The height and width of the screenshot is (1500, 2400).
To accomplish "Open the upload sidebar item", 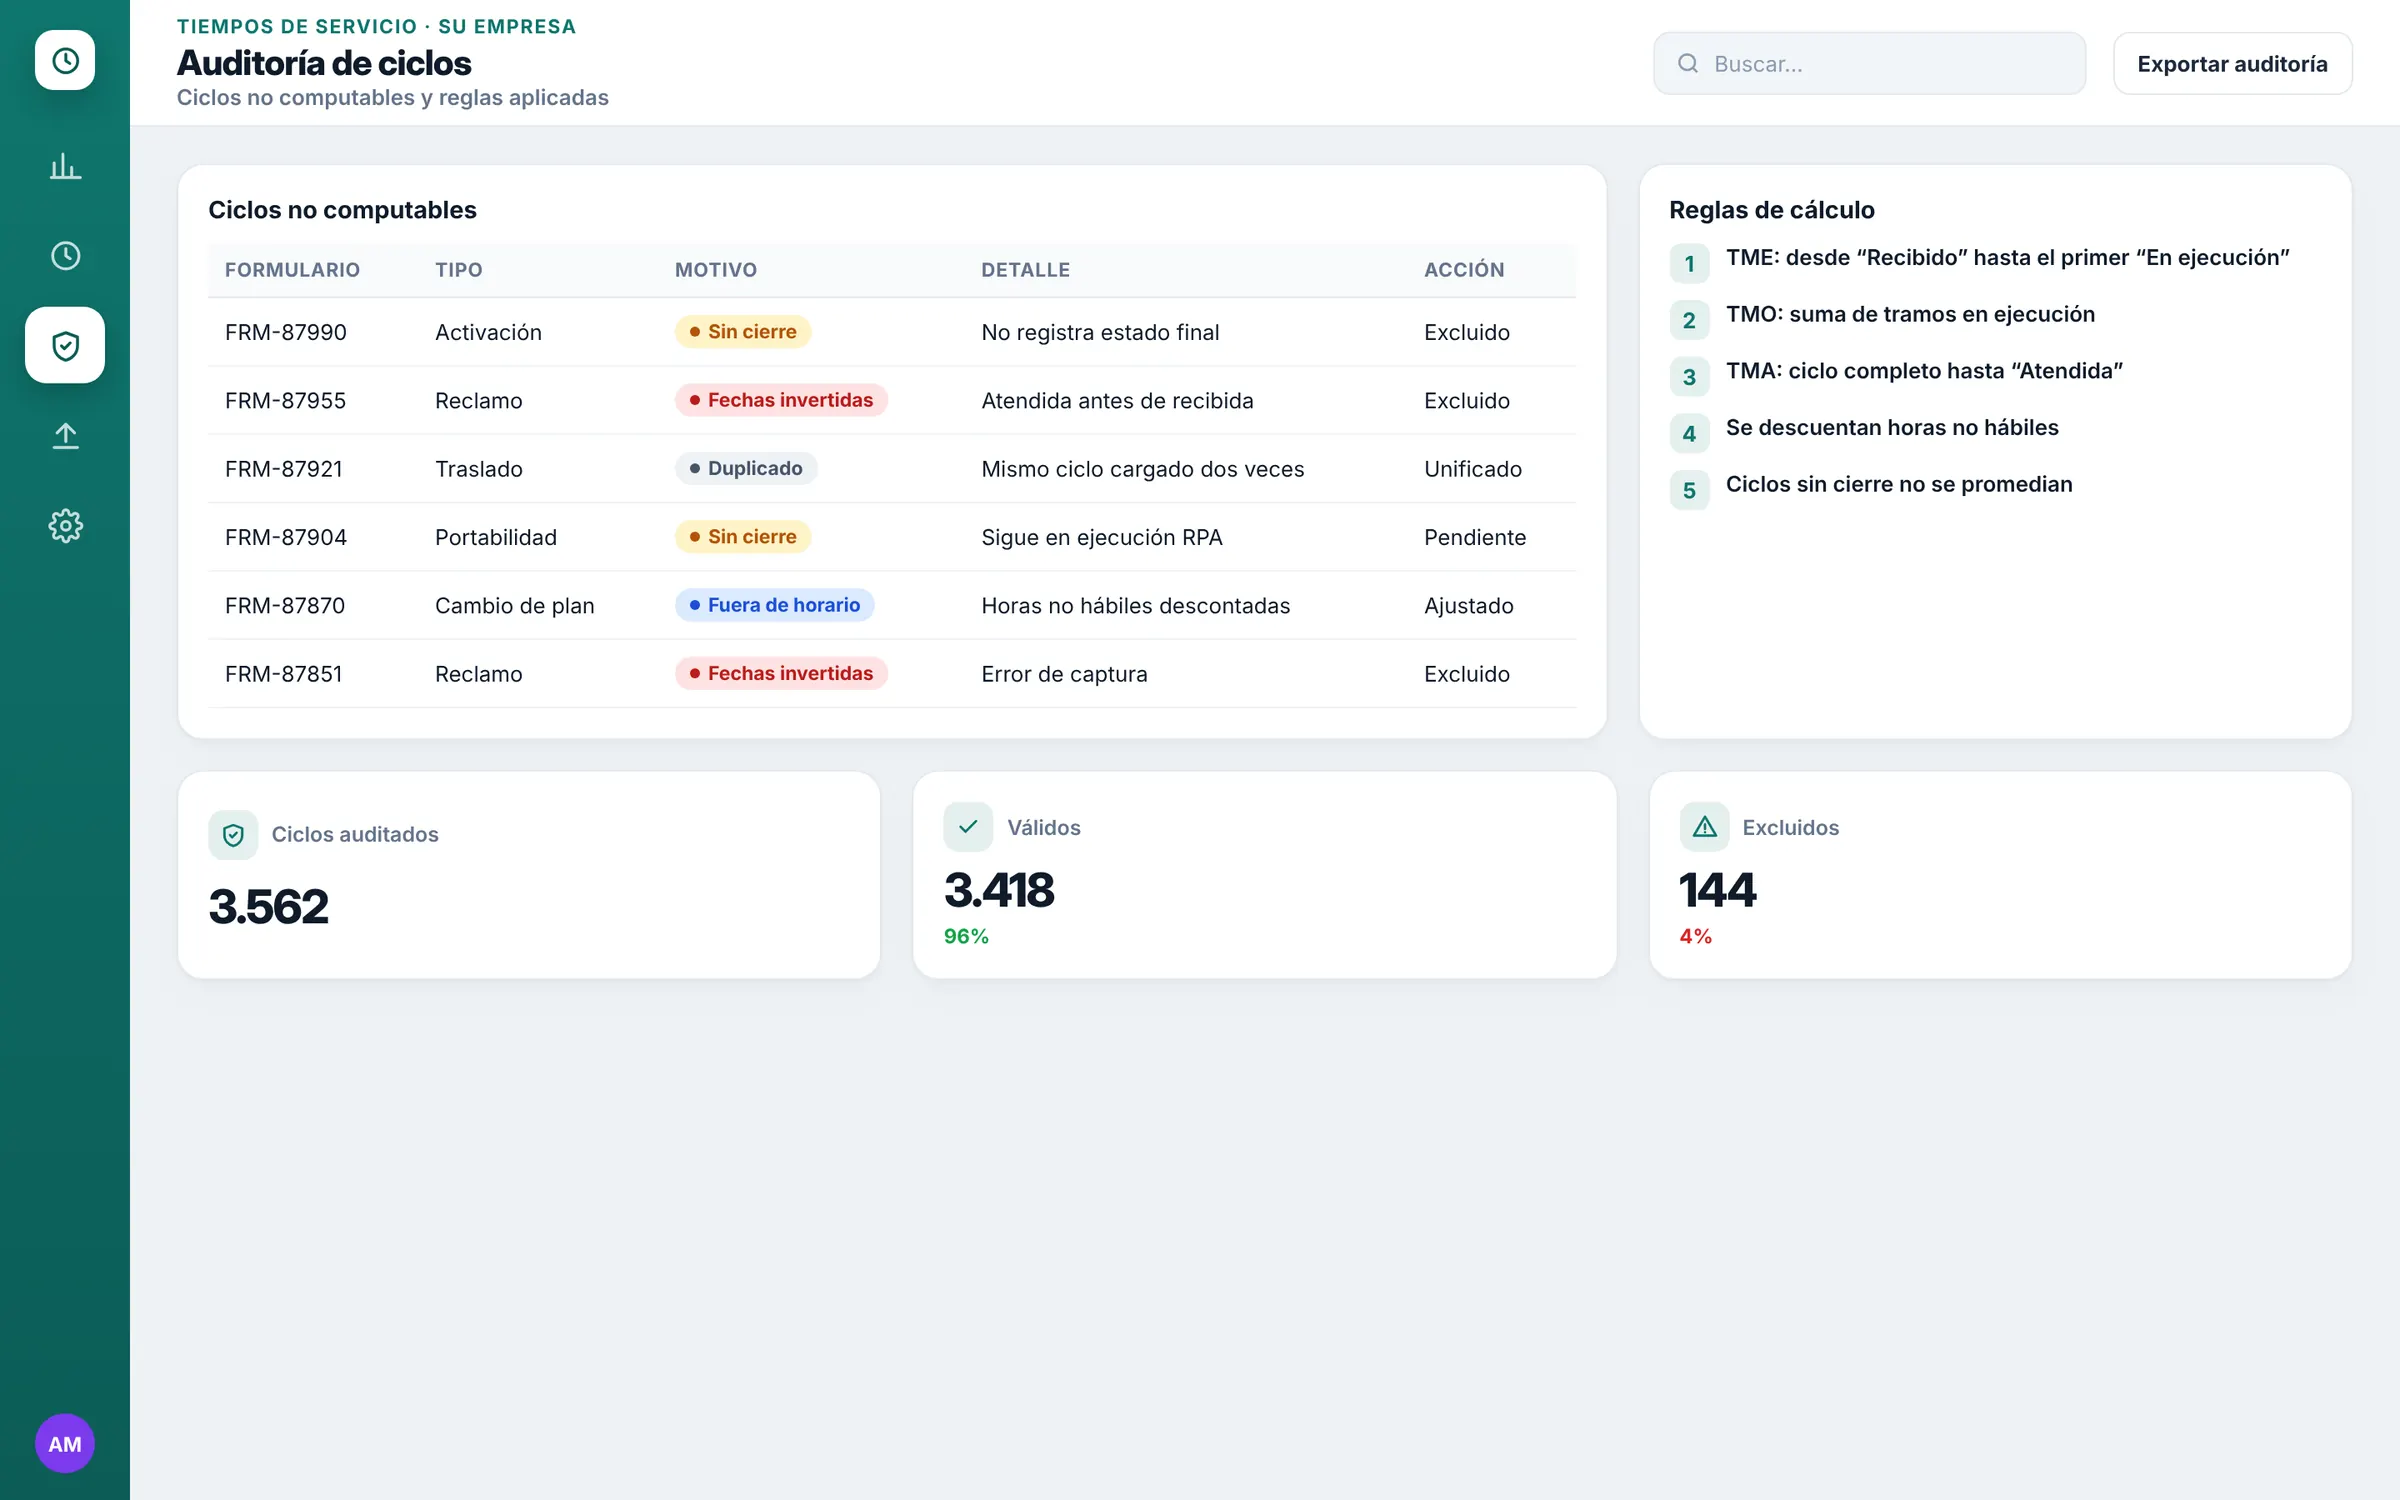I will point(65,436).
